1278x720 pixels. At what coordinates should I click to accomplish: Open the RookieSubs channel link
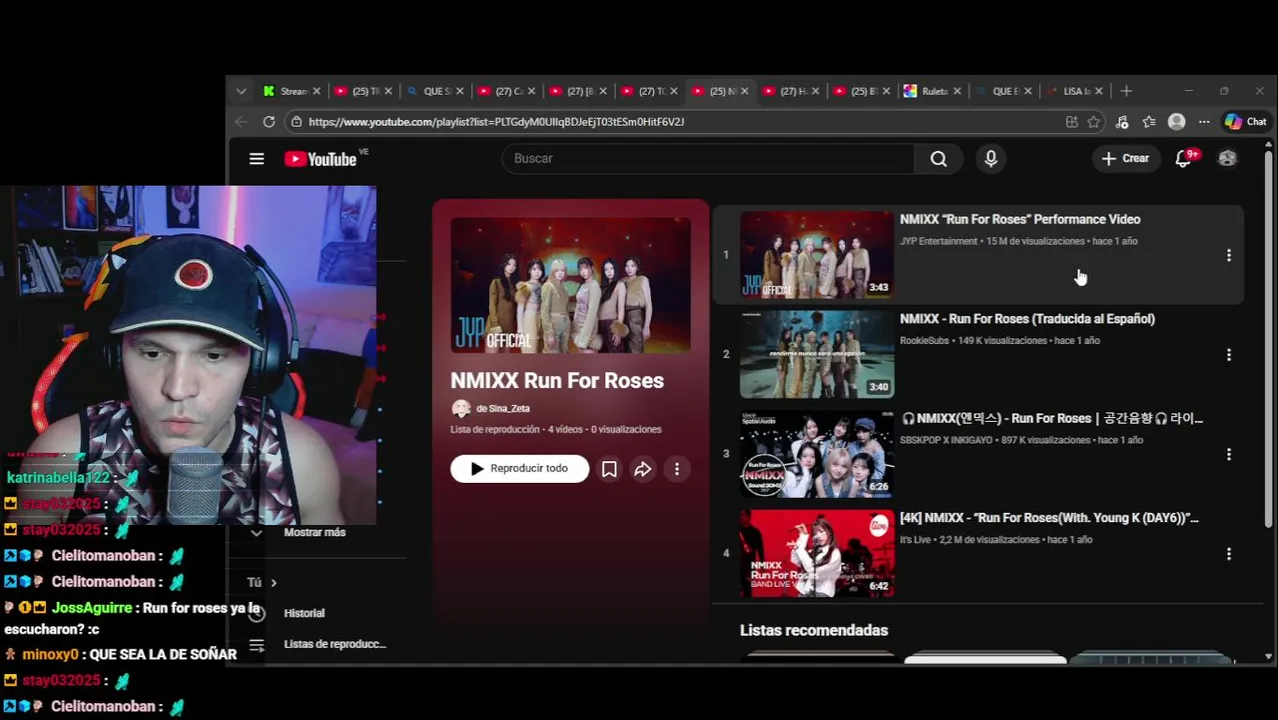click(x=924, y=341)
